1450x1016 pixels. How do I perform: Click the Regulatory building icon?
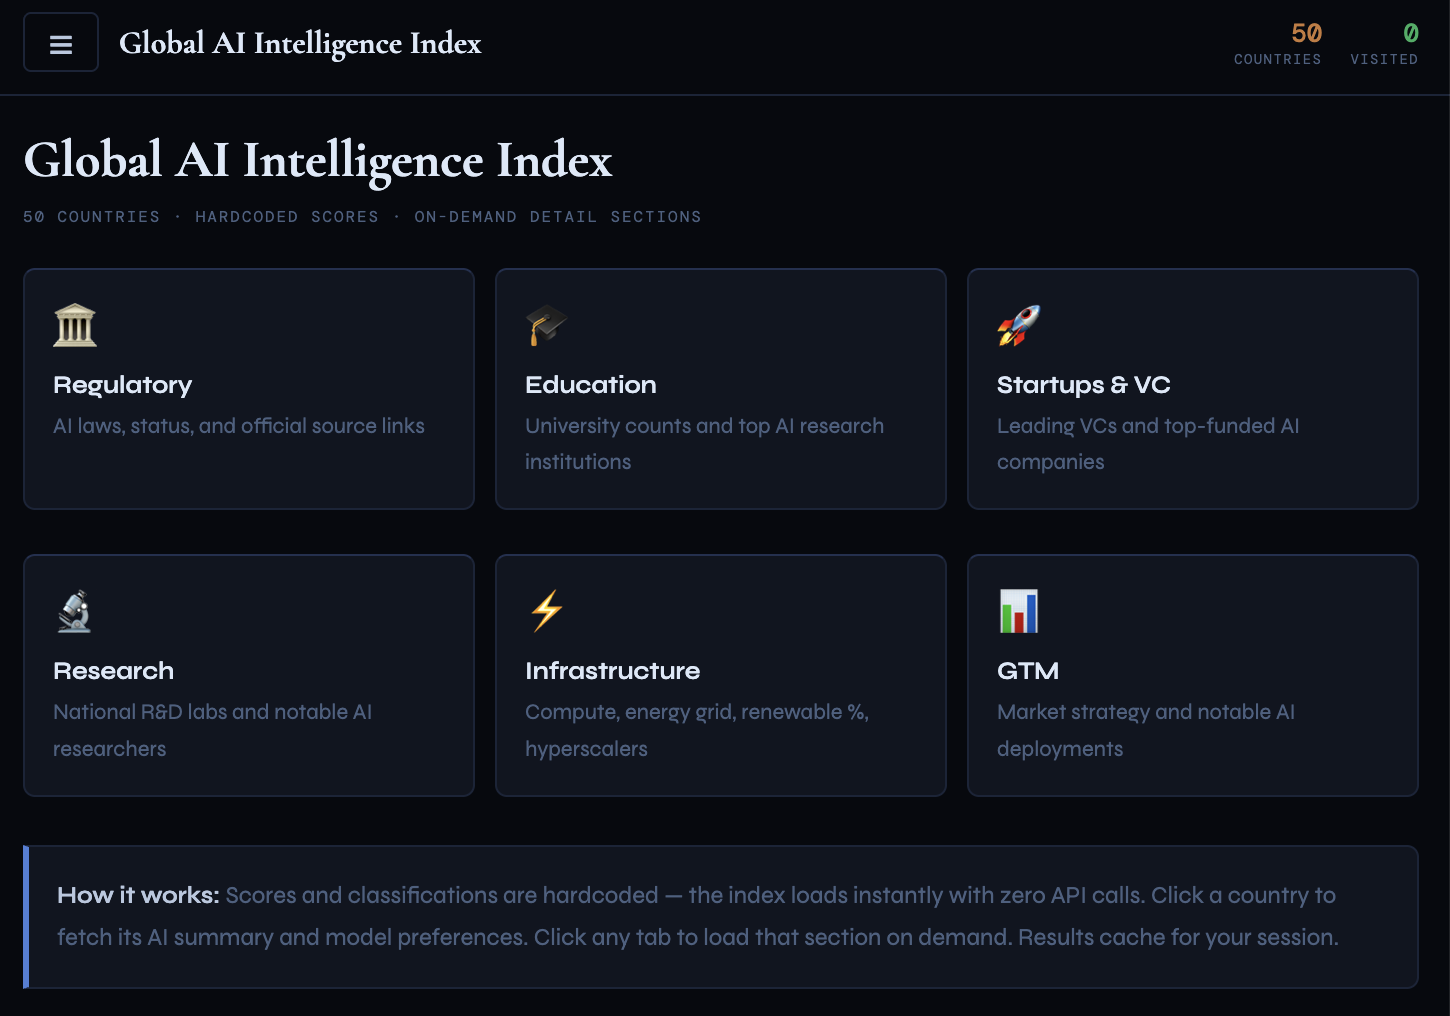pos(75,326)
